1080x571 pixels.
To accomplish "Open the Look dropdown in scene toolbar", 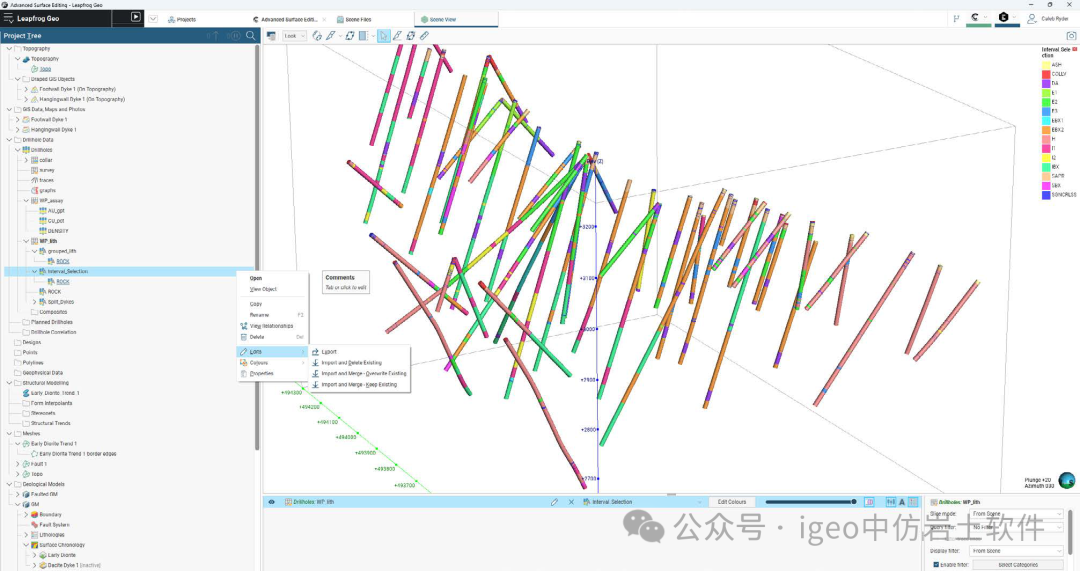I will (294, 36).
